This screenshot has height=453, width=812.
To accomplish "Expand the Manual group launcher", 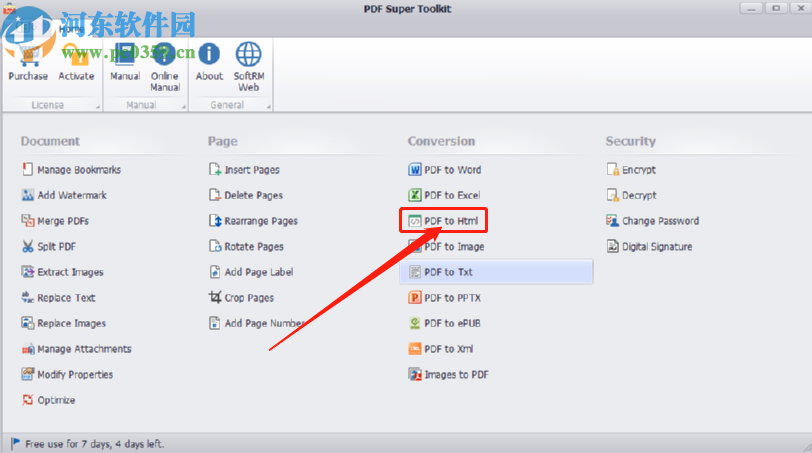I will (183, 107).
